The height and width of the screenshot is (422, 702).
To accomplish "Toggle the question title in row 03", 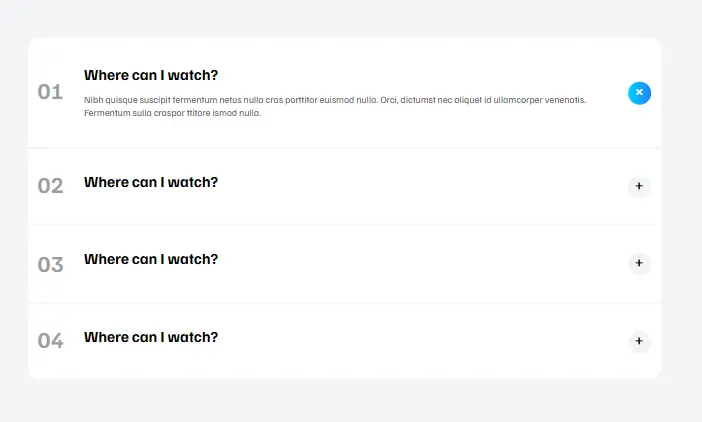I will coord(151,259).
